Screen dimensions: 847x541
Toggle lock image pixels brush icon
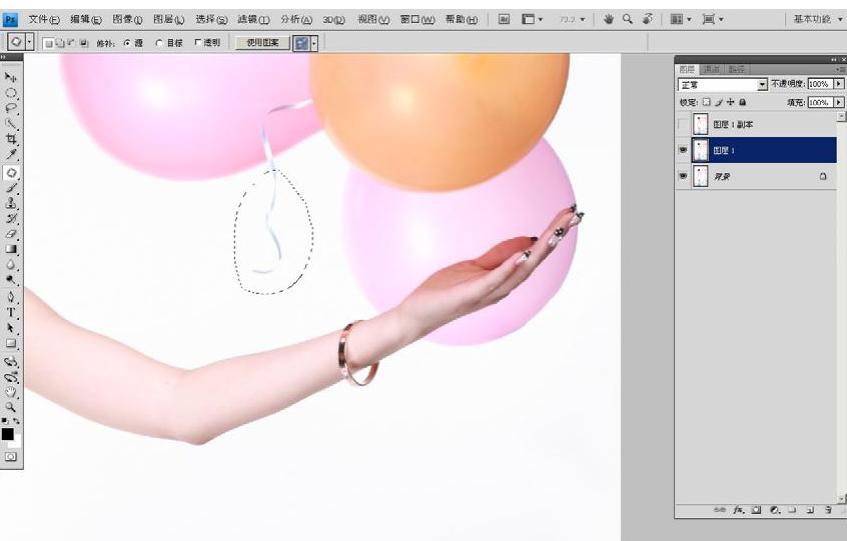click(719, 102)
